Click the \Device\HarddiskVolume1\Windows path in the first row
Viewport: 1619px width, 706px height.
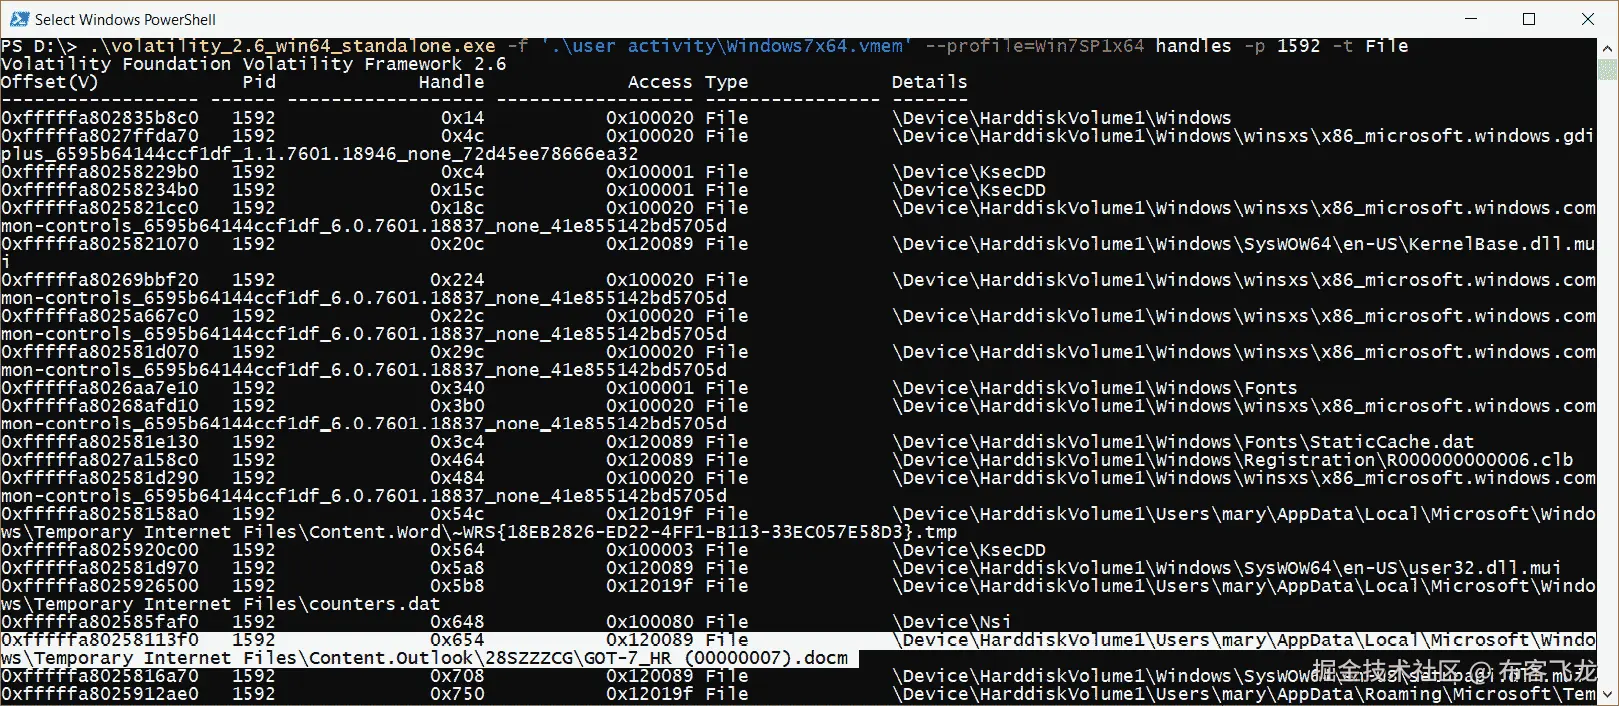1062,118
